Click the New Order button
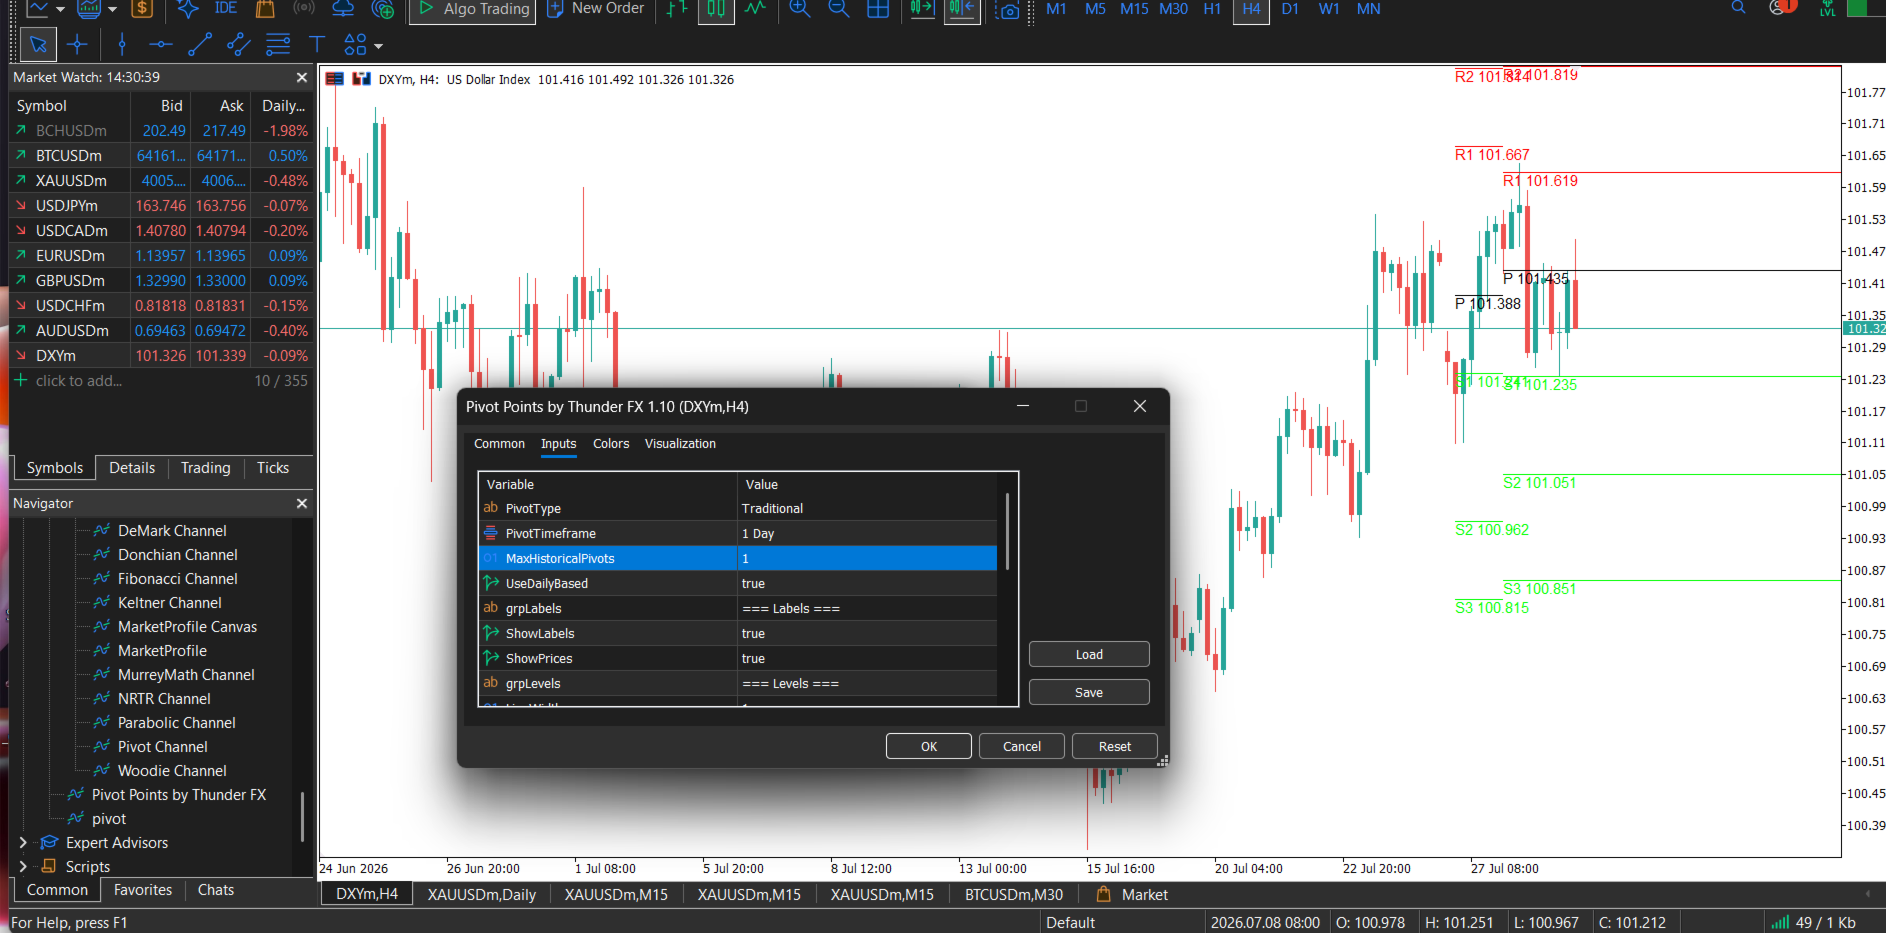The height and width of the screenshot is (933, 1886). coord(596,9)
